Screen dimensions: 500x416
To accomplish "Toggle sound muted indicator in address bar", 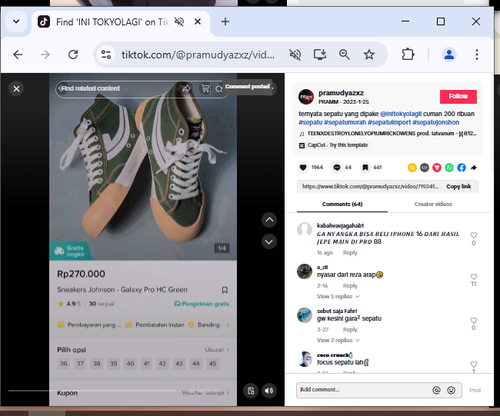I will click(295, 54).
